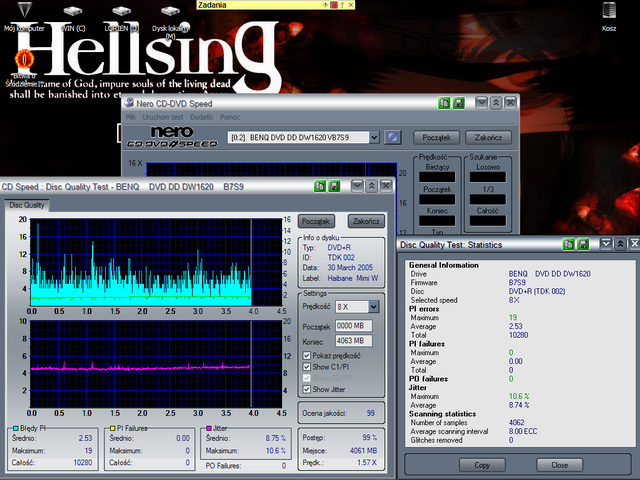Click the Firmware value B7S9 in Statistics
This screenshot has width=640, height=480.
pos(517,282)
